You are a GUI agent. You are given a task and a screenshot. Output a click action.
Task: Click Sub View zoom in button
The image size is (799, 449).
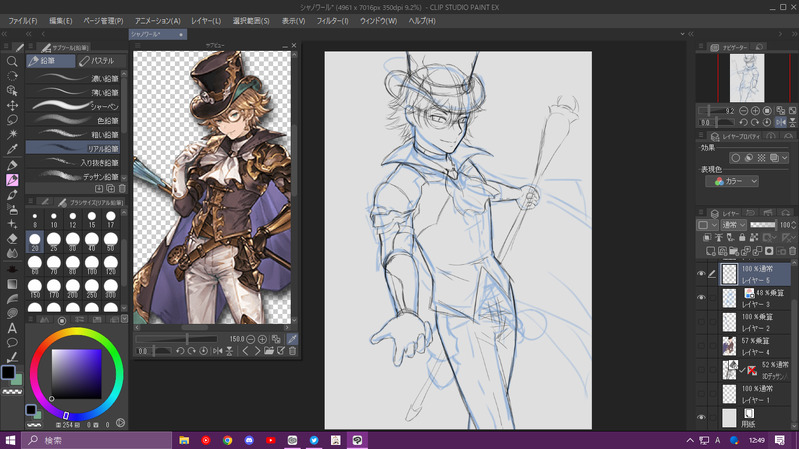tap(262, 339)
